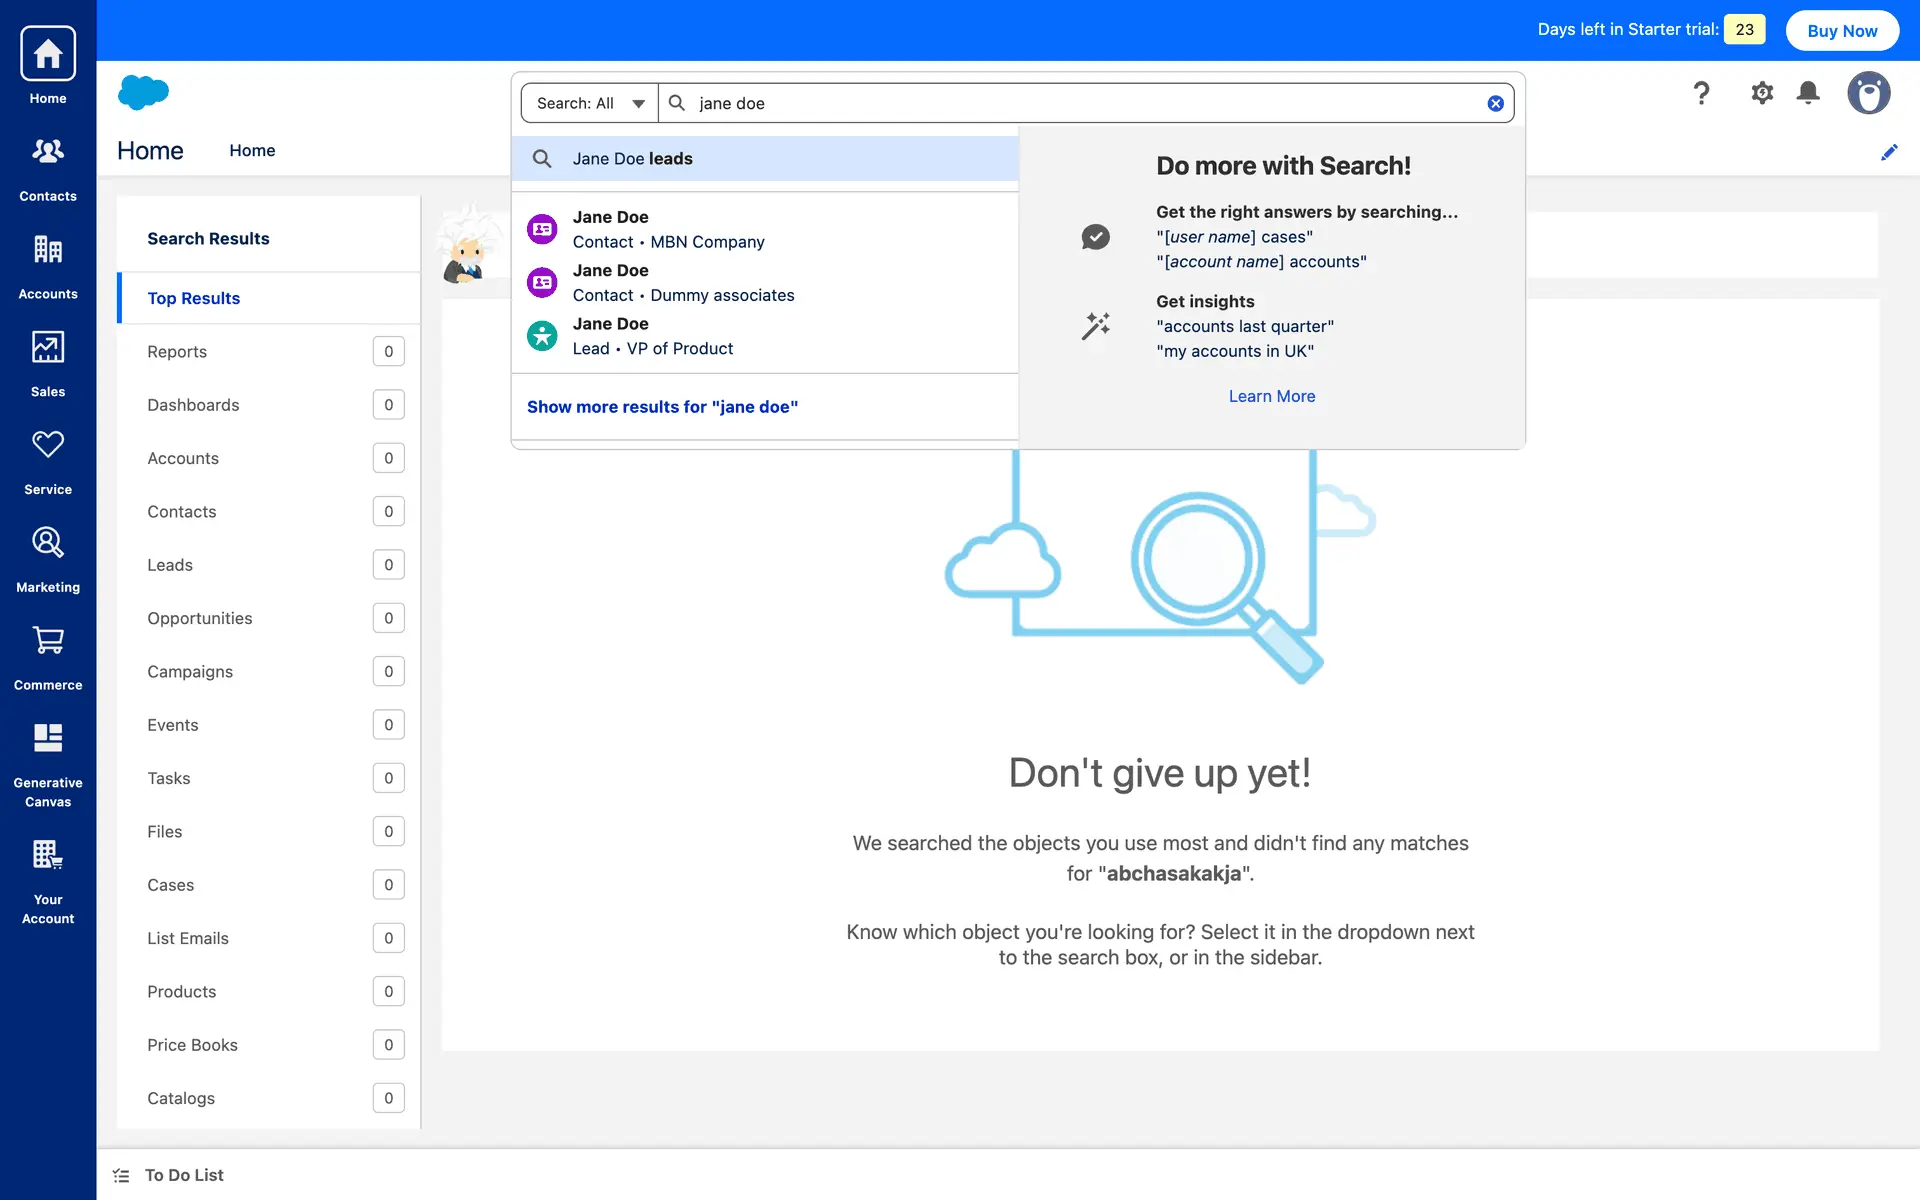This screenshot has width=1920, height=1200.
Task: Open the setup gear icon
Action: tap(1761, 93)
